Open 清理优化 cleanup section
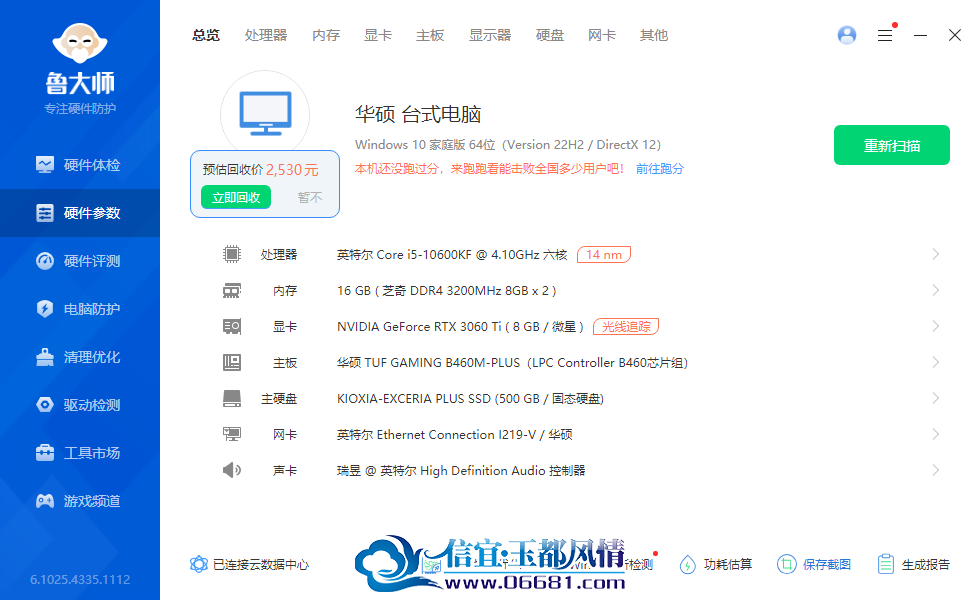 pyautogui.click(x=79, y=358)
